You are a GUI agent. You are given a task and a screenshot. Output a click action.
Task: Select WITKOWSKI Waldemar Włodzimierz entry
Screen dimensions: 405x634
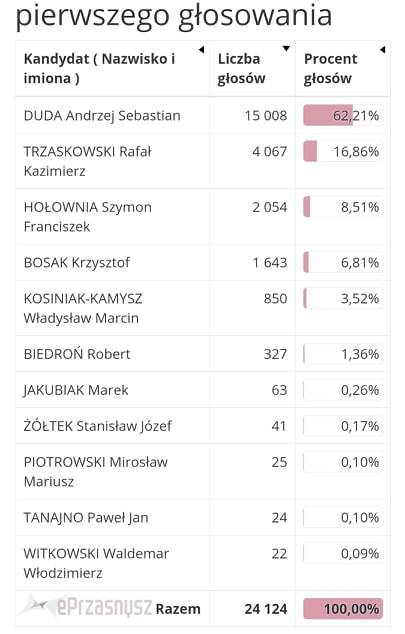click(96, 563)
